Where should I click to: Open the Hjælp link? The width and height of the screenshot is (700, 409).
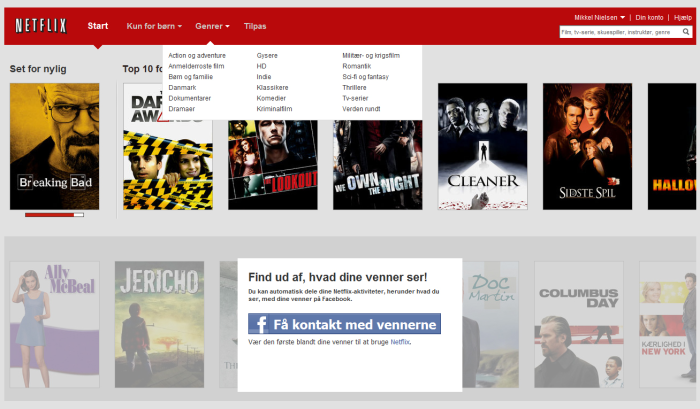[x=683, y=17]
